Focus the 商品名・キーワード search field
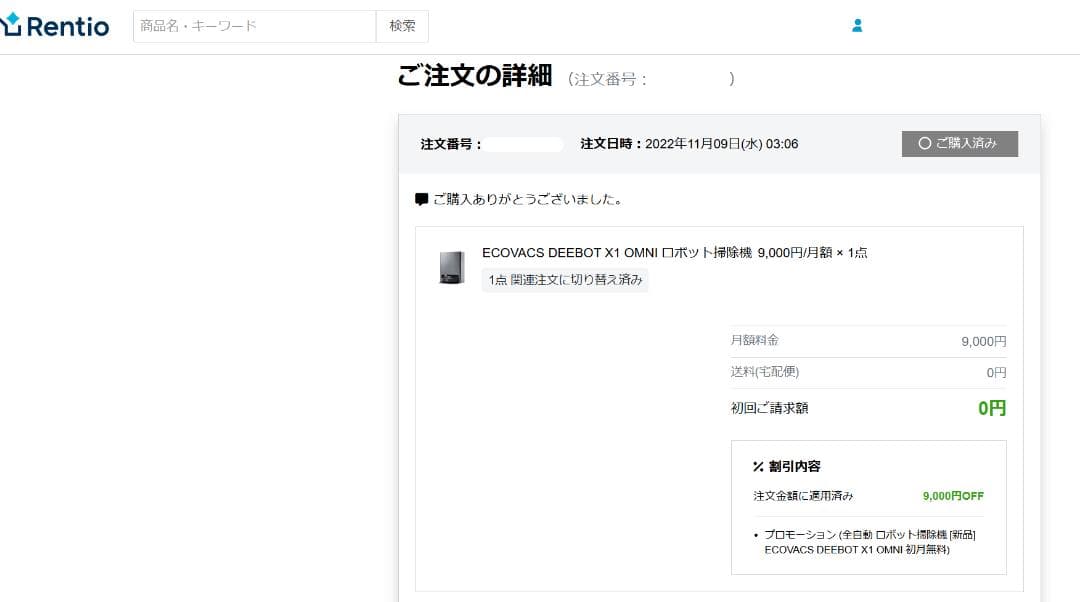The width and height of the screenshot is (1080, 602). coord(254,26)
